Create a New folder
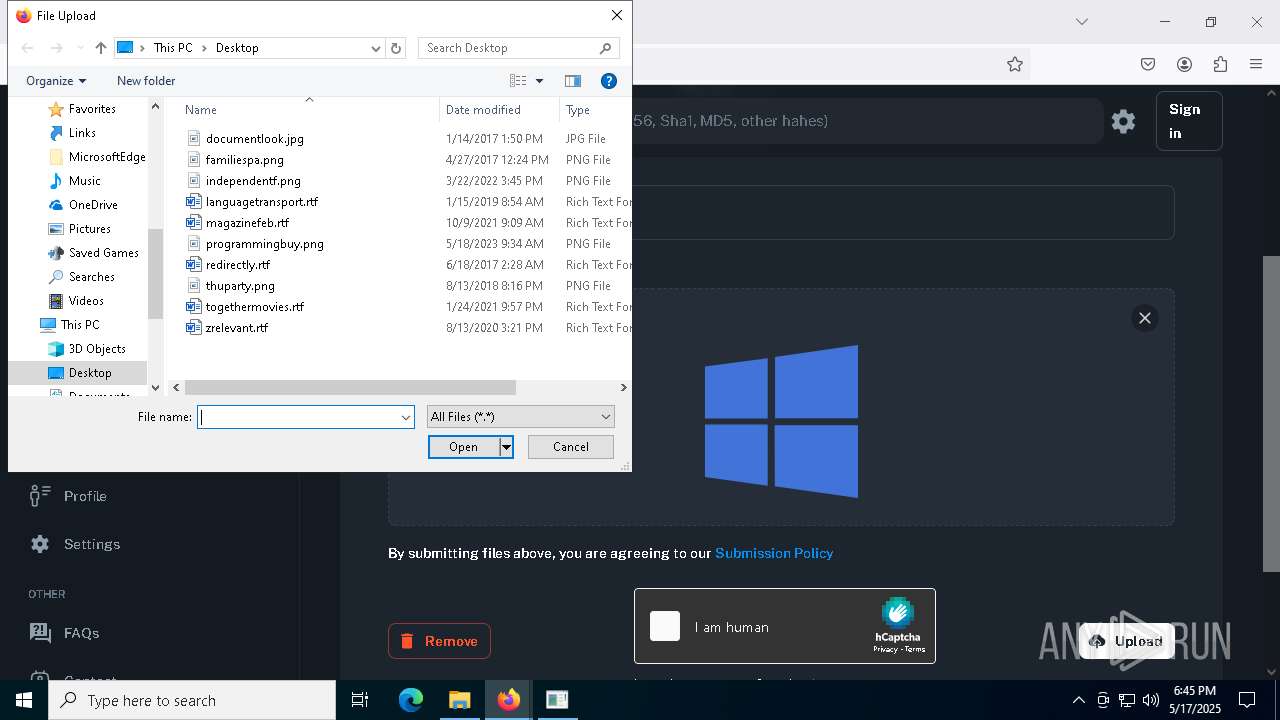The width and height of the screenshot is (1280, 720). (146, 81)
